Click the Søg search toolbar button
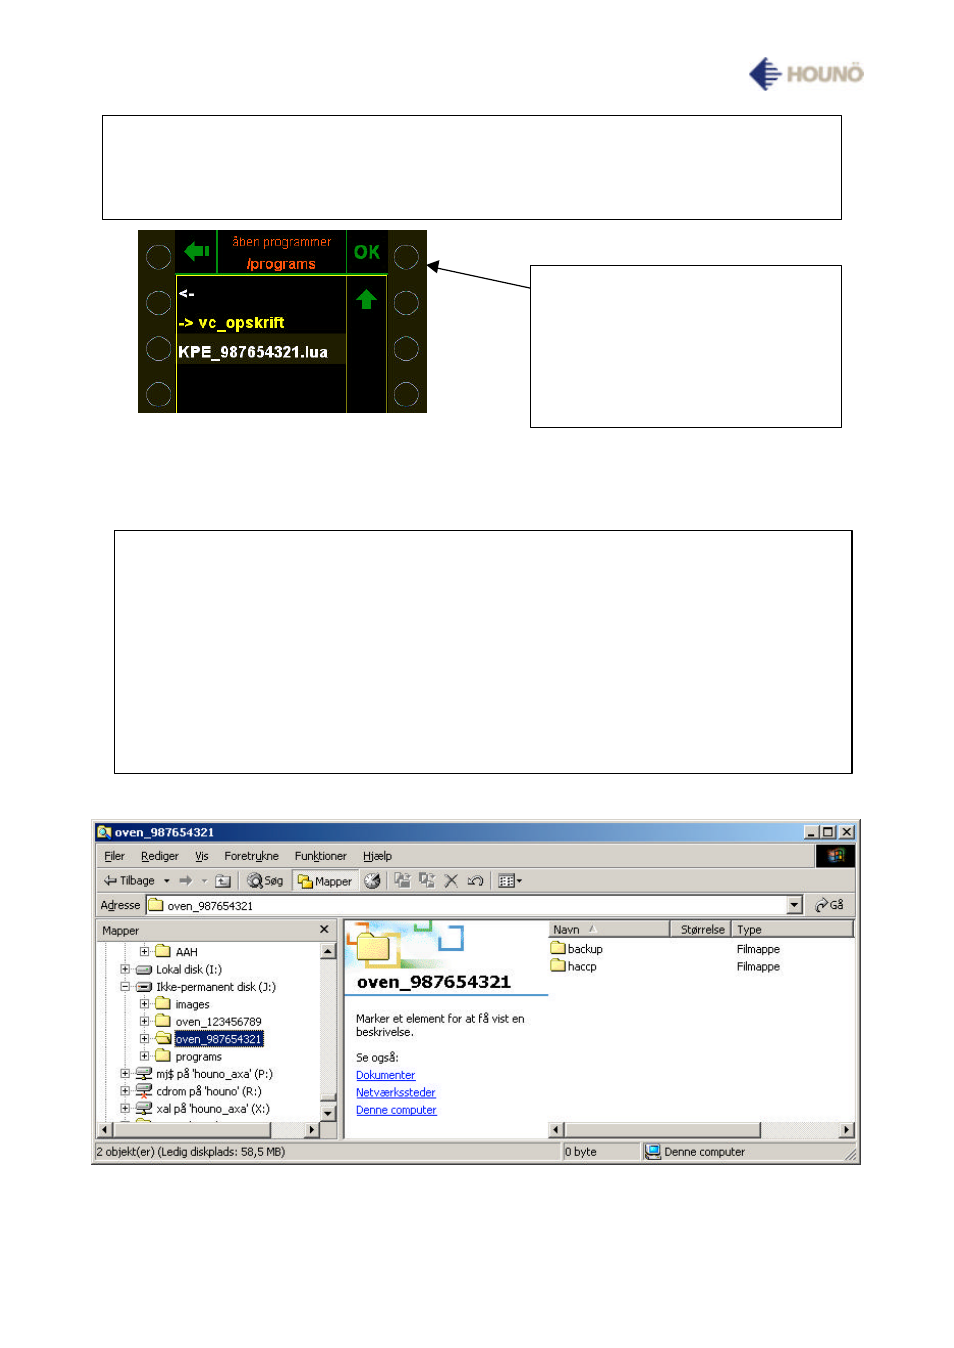 pos(265,881)
